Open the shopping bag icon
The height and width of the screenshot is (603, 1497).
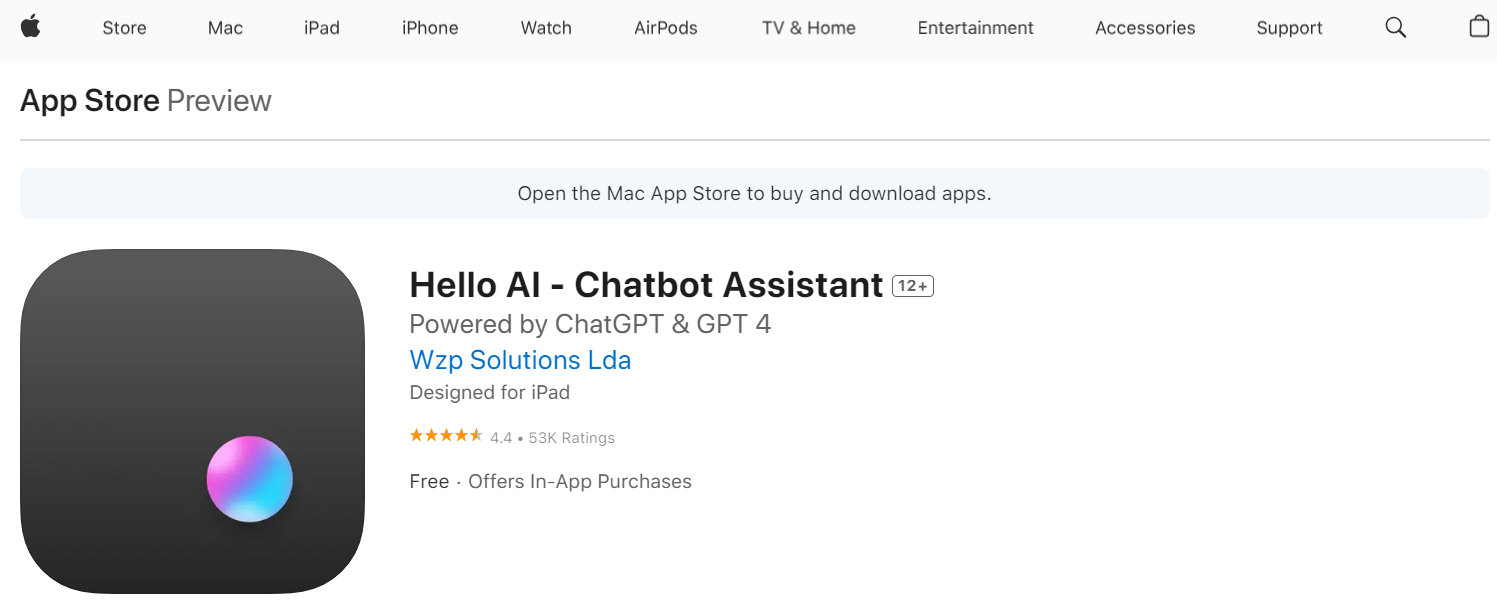point(1479,27)
